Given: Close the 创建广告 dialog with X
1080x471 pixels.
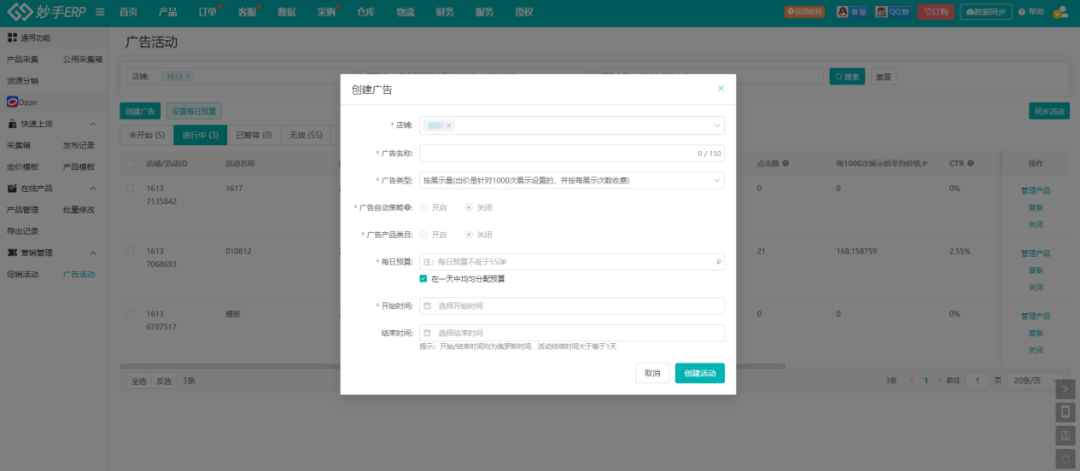Looking at the screenshot, I should [x=720, y=88].
